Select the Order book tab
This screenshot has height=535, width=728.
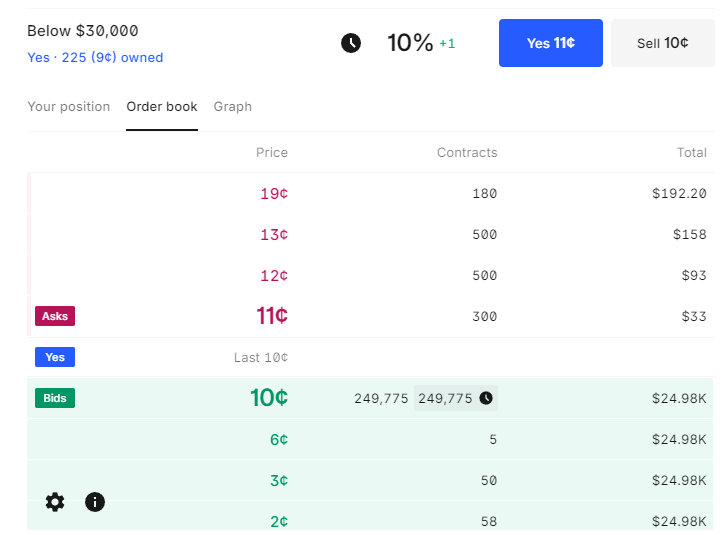[162, 107]
